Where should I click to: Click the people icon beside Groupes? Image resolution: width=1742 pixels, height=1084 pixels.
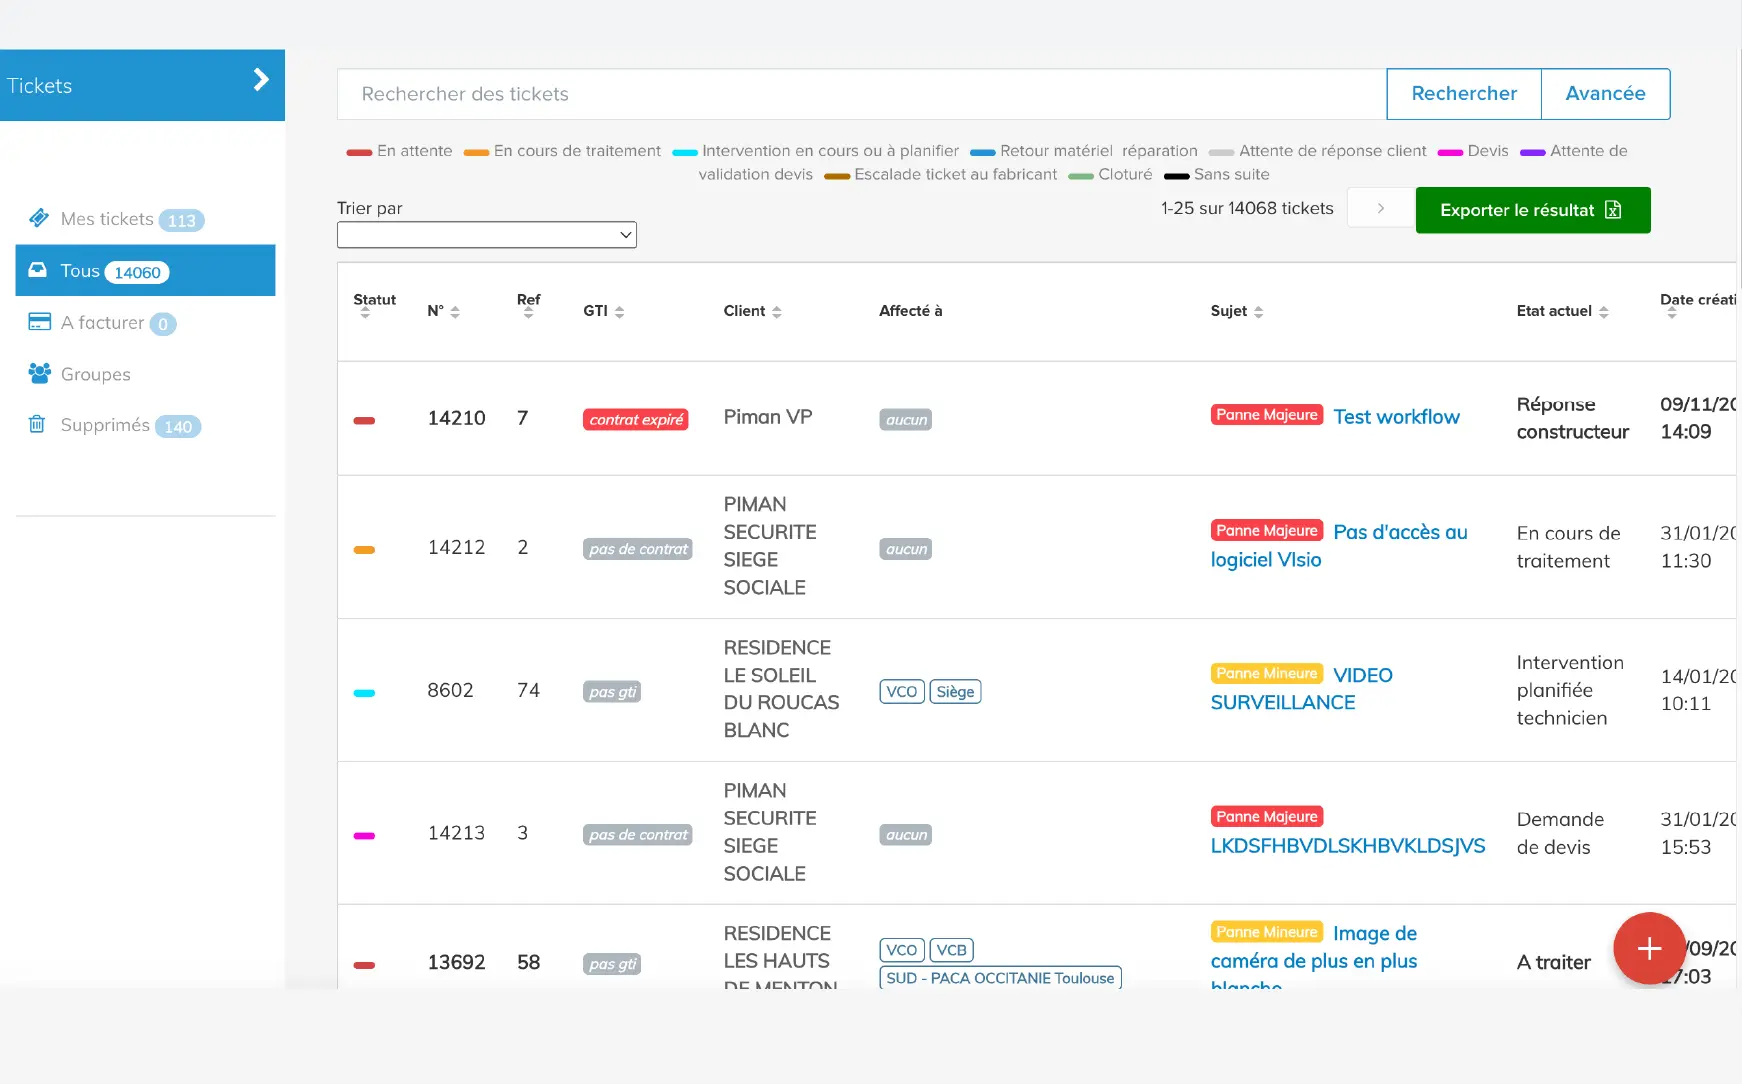39,373
